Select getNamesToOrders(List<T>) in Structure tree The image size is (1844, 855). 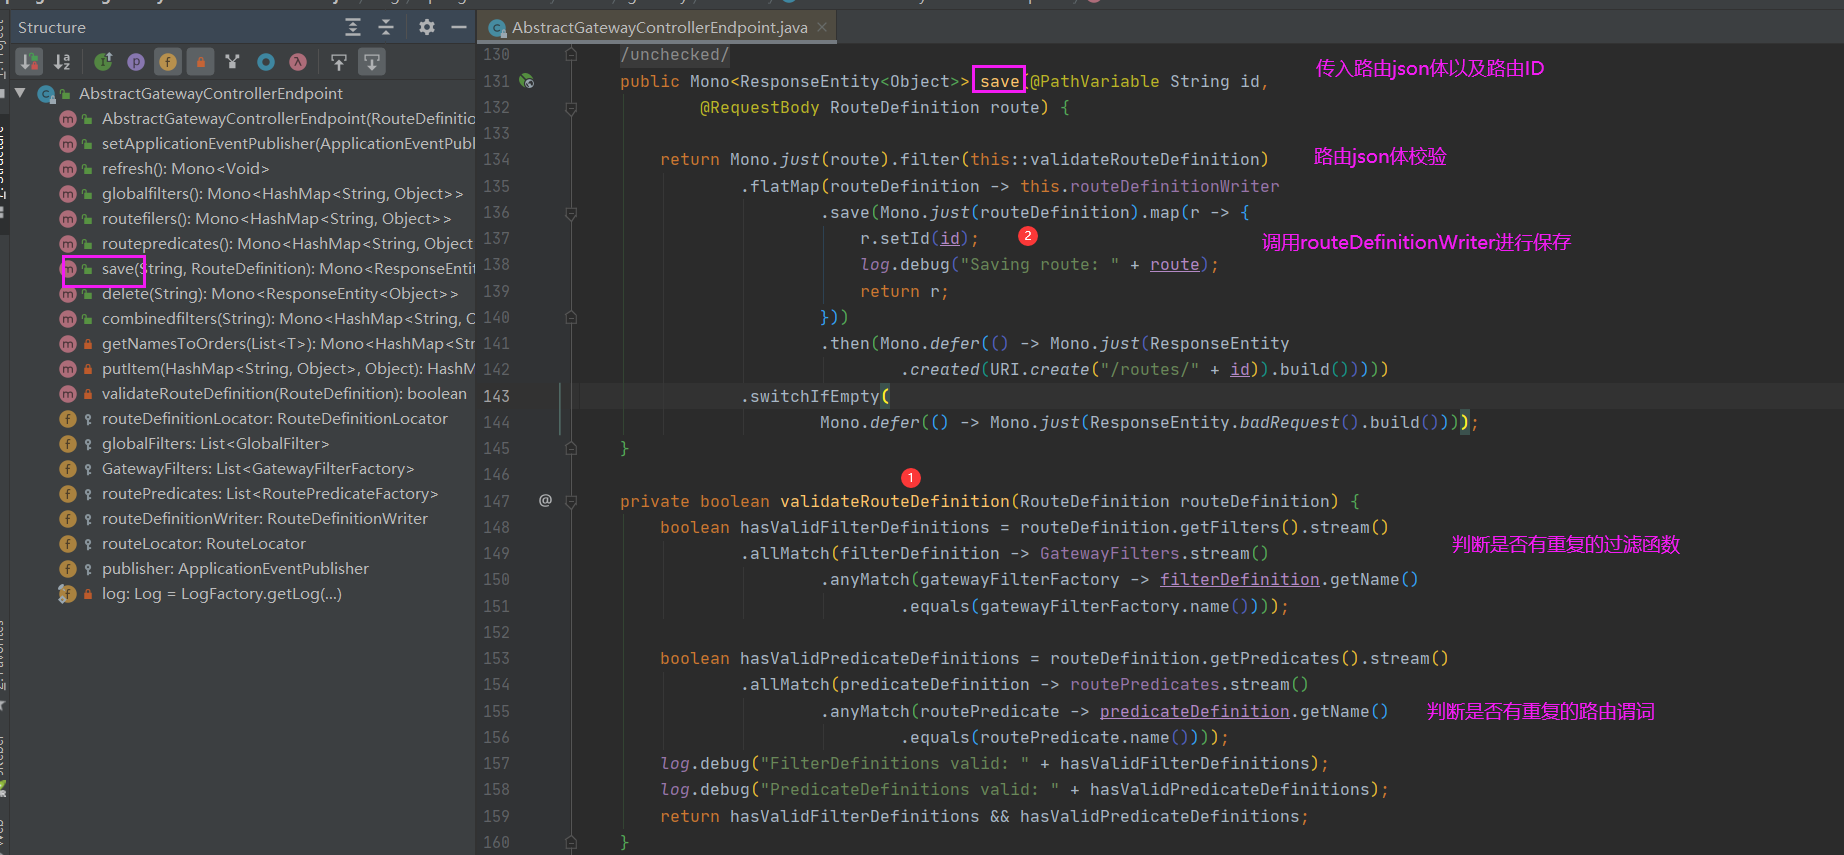click(288, 344)
